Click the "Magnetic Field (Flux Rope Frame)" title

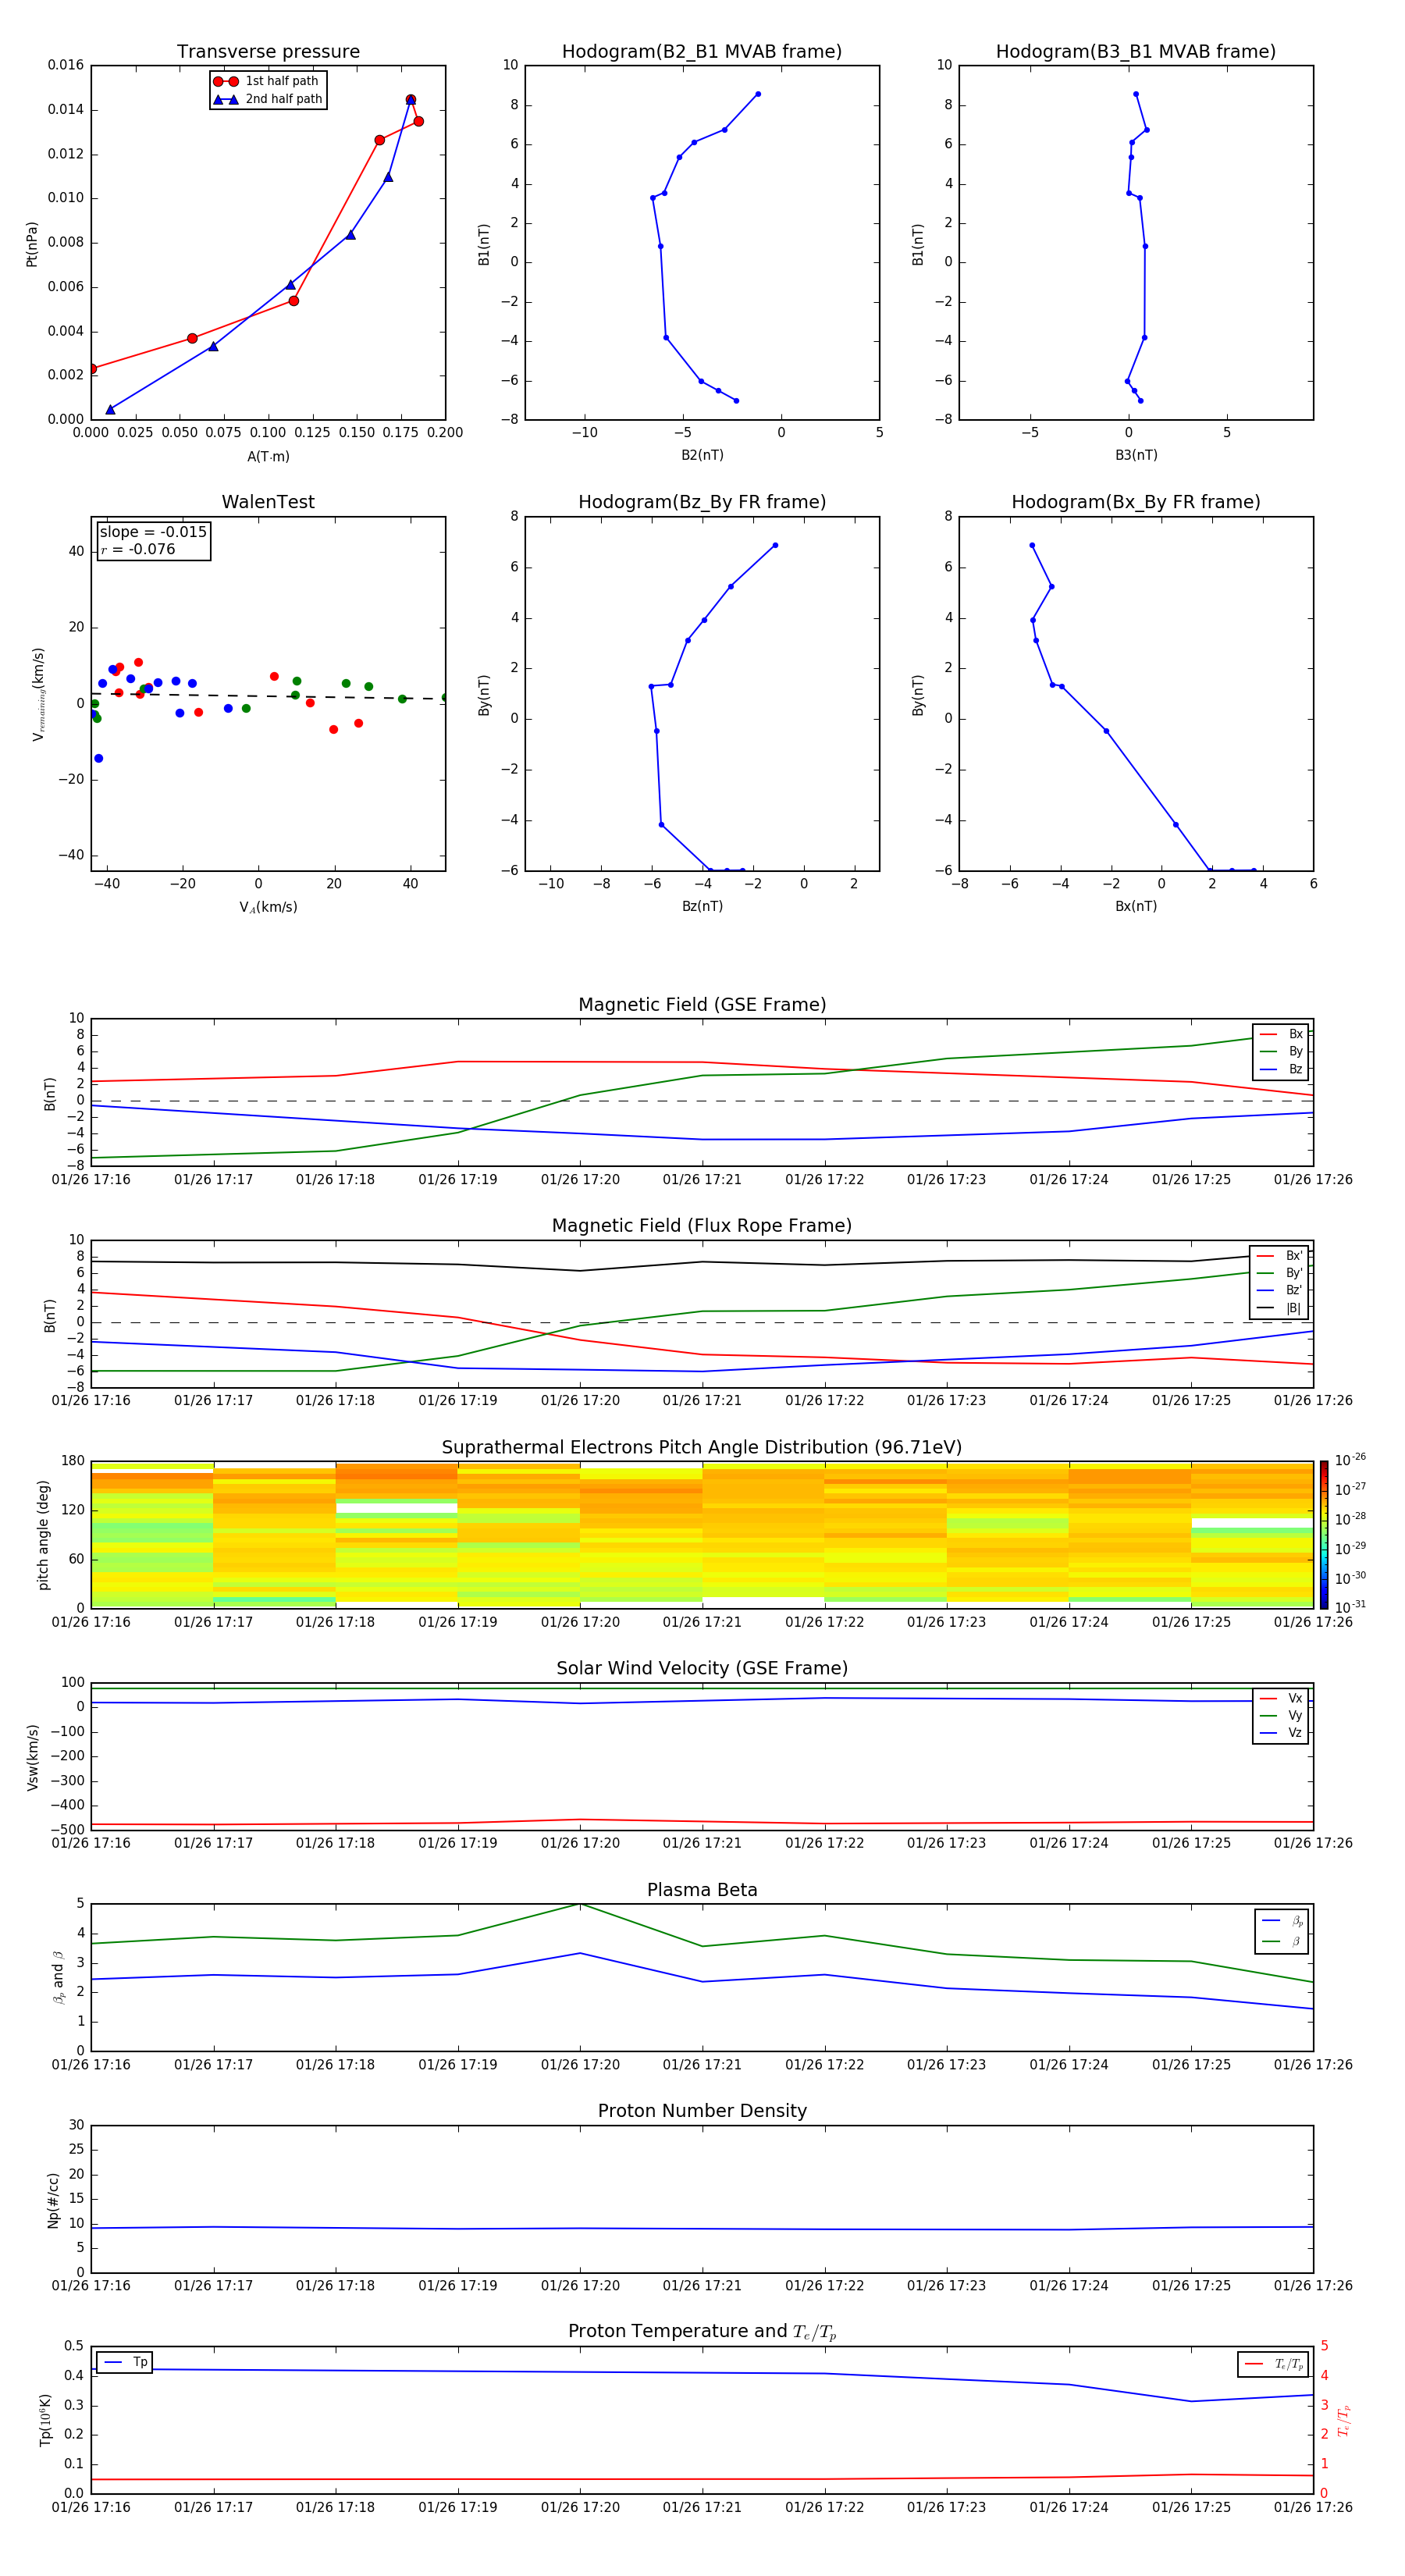click(x=702, y=1226)
